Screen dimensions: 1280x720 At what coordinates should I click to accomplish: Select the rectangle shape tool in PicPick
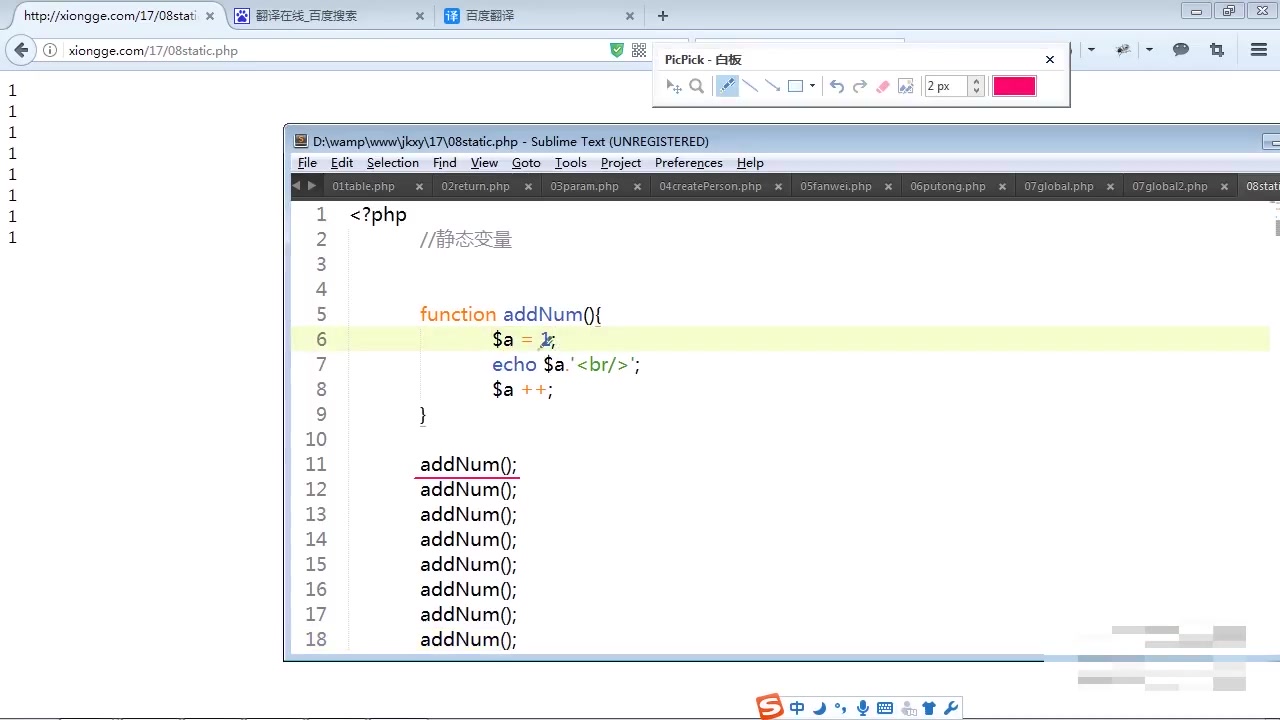tap(795, 86)
